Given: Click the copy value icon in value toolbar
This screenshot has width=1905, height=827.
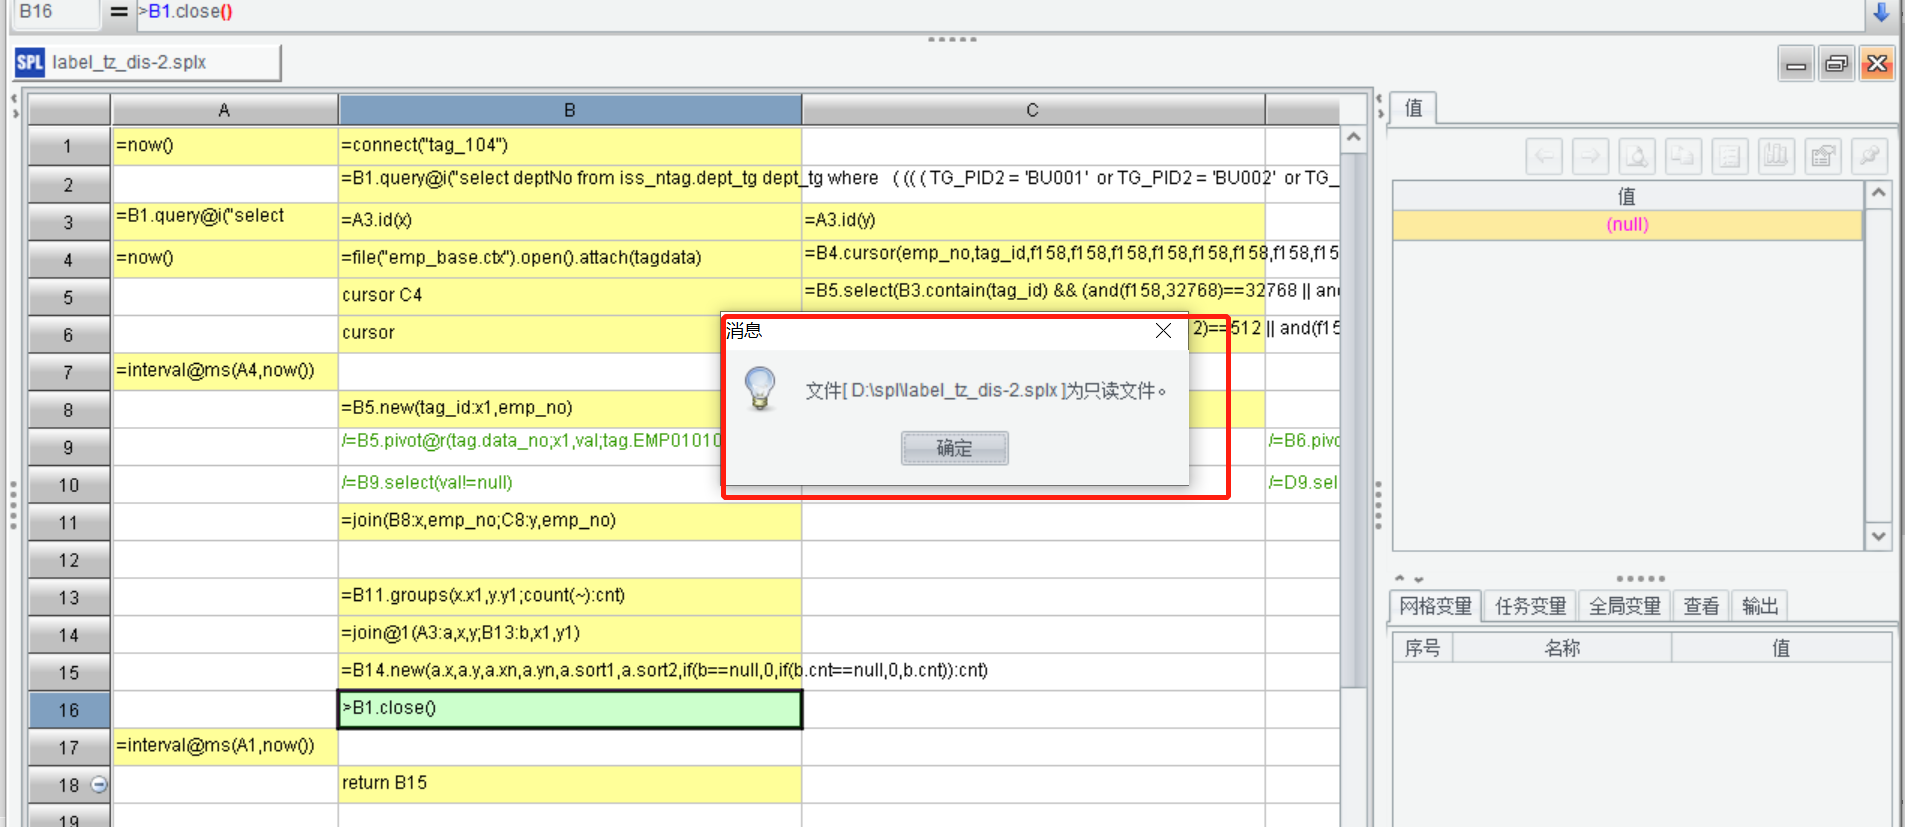Looking at the screenshot, I should coord(1683,156).
